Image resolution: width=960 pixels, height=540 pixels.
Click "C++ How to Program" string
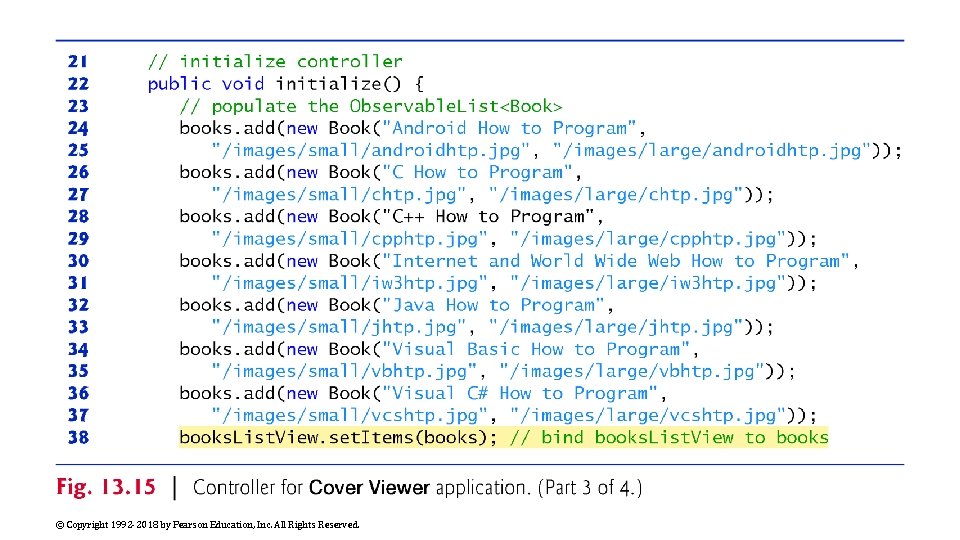coord(488,216)
